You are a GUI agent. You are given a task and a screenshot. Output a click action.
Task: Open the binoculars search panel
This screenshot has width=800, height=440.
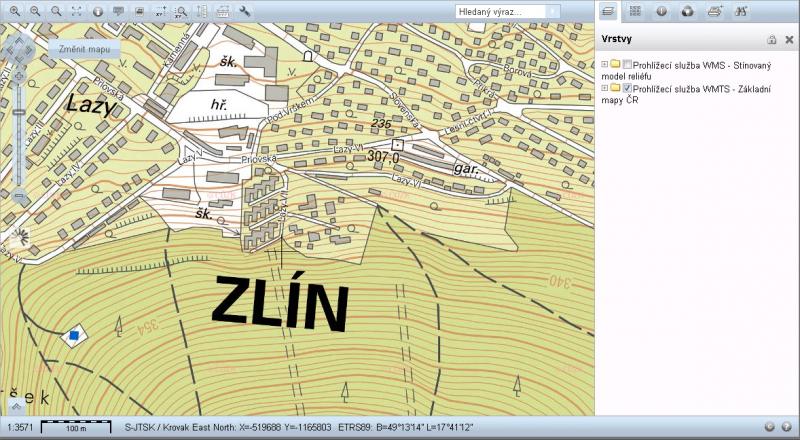(x=741, y=12)
